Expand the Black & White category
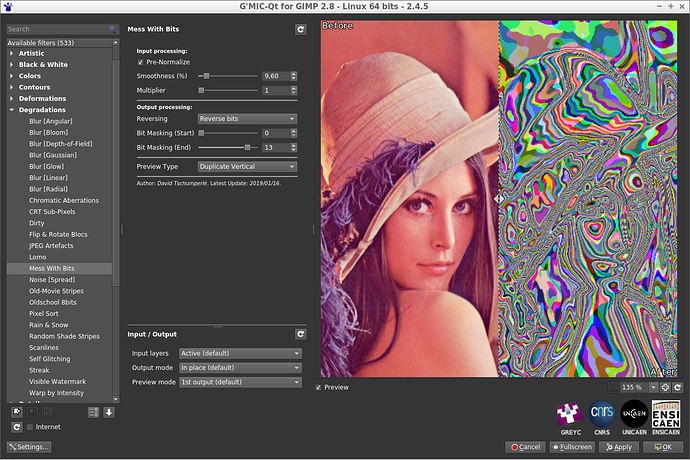 click(x=11, y=65)
